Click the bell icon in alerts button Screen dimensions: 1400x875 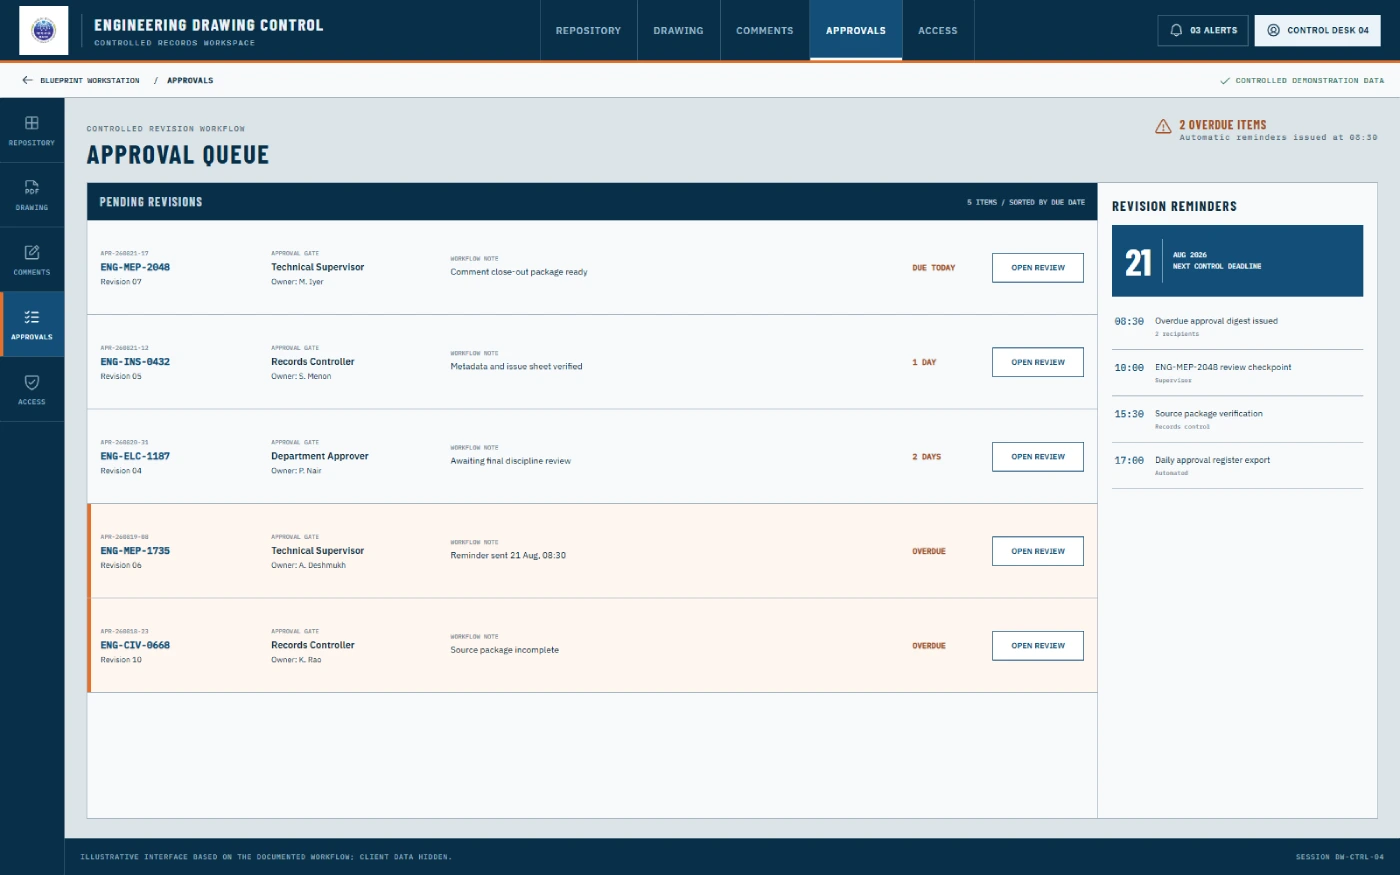tap(1176, 30)
